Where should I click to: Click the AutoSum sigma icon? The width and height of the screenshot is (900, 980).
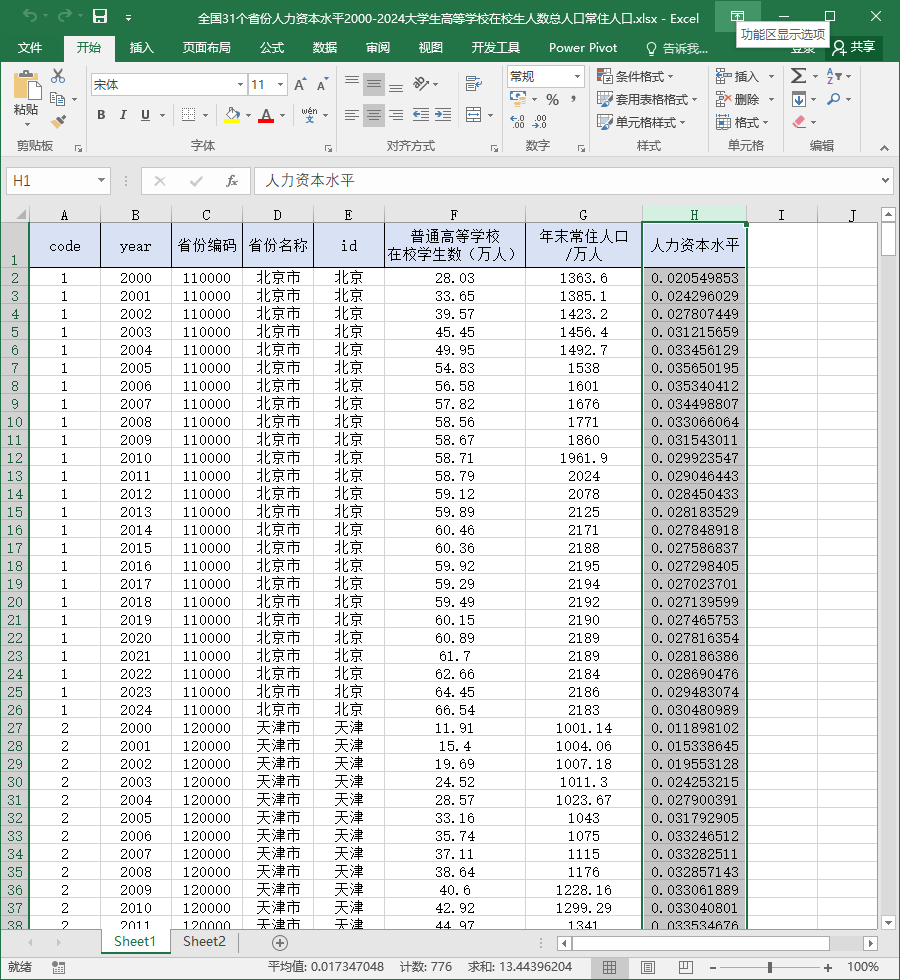[x=798, y=76]
